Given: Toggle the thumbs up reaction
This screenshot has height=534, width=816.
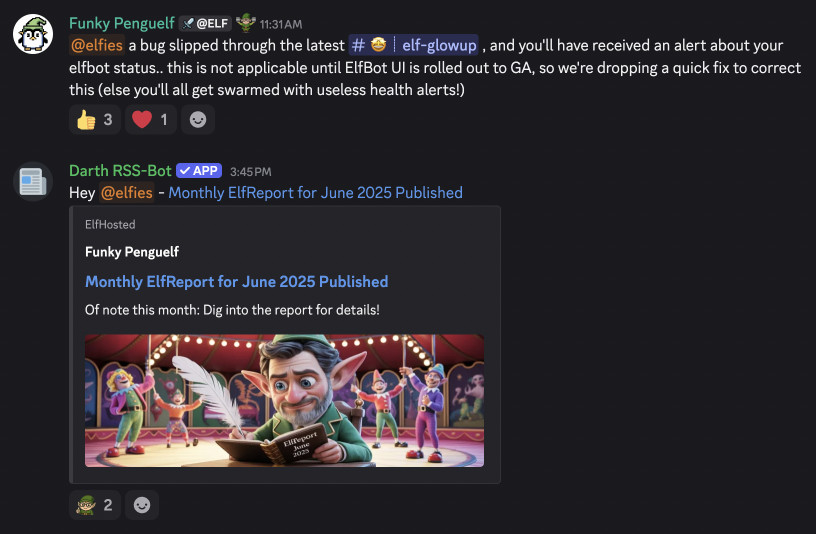Looking at the screenshot, I should tap(95, 120).
